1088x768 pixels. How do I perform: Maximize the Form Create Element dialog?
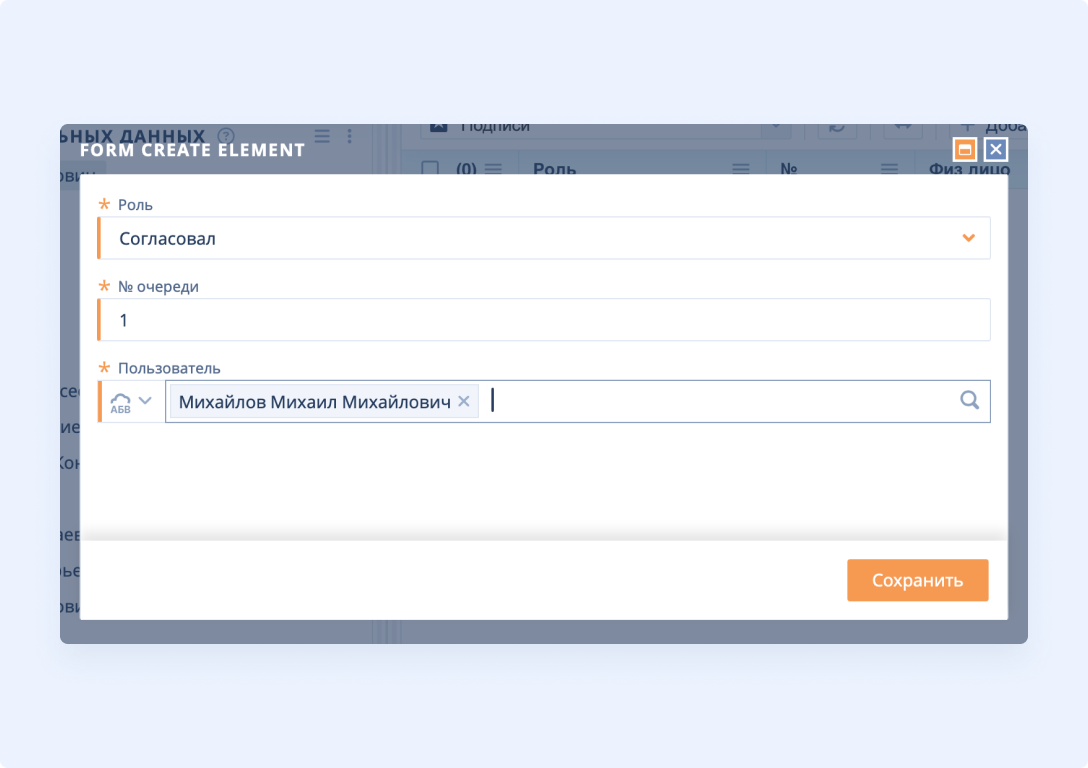965,150
